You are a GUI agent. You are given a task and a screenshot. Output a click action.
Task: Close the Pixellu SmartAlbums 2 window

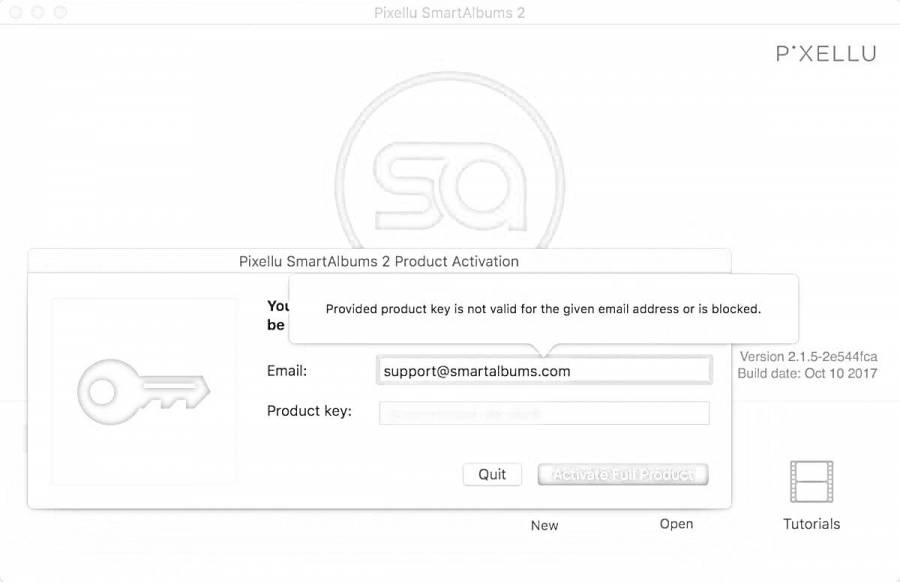point(17,13)
